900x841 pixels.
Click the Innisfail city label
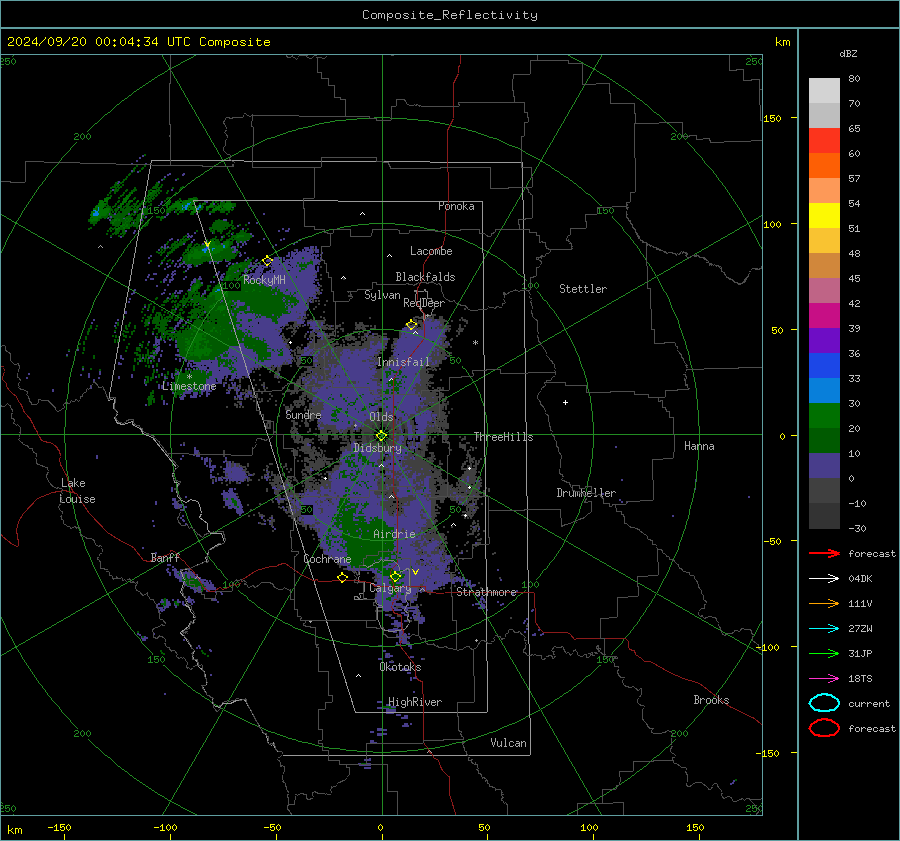pos(404,362)
